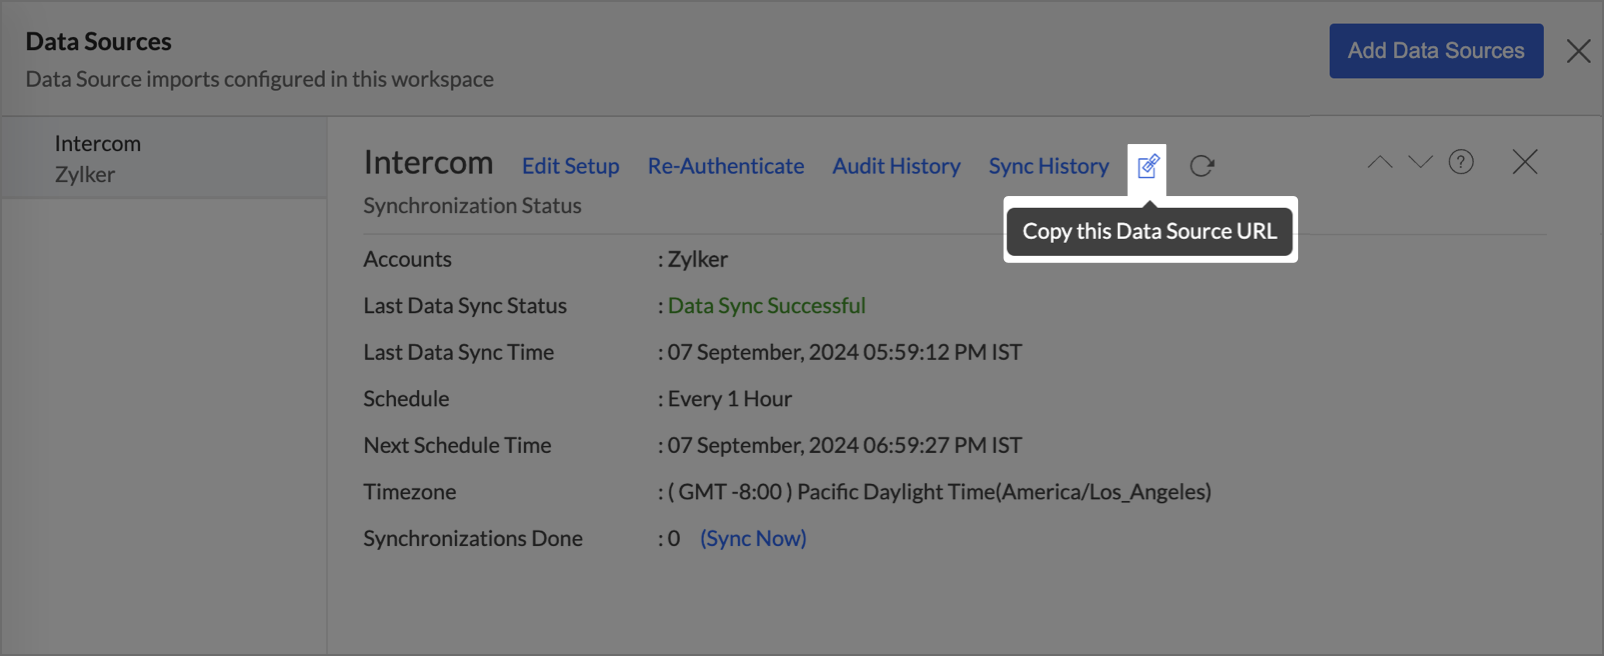Click the 'Schedule' label
This screenshot has width=1604, height=656.
[x=406, y=399]
